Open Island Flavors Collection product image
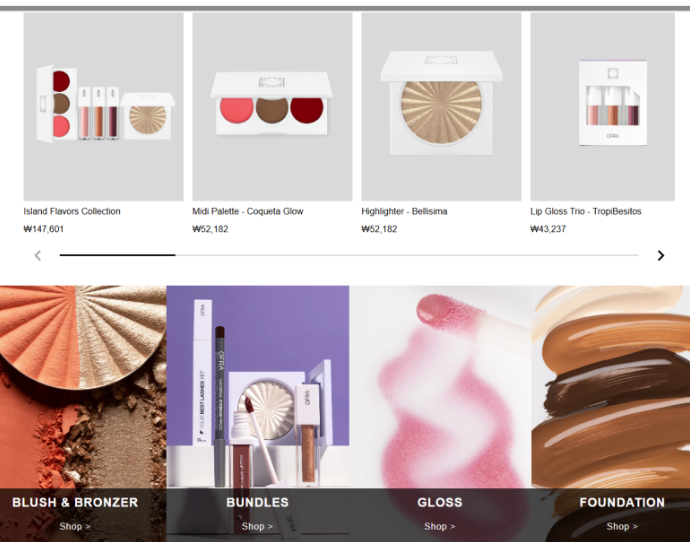Screen dimensions: 690x542 (x=103, y=106)
